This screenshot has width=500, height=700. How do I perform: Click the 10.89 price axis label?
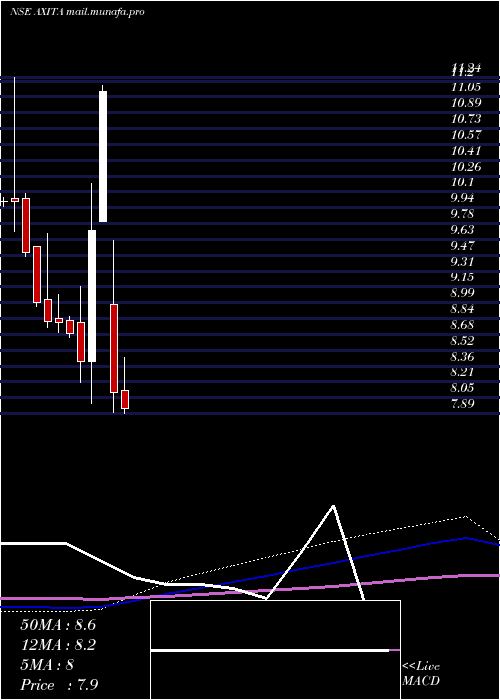coord(466,103)
